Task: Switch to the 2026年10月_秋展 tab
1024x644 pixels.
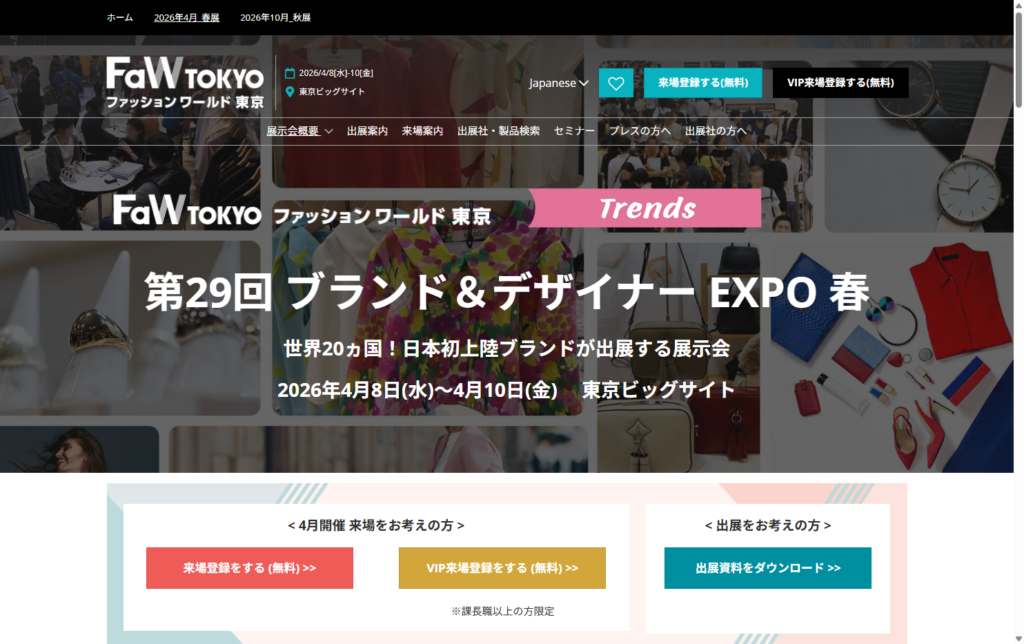Action: (x=275, y=18)
